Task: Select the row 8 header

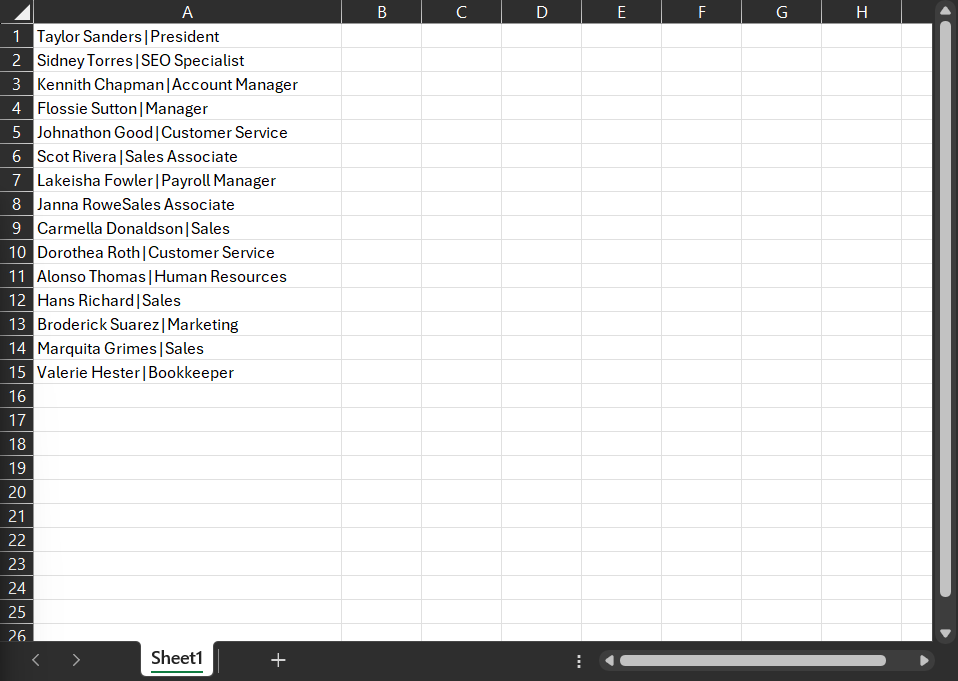Action: point(17,204)
